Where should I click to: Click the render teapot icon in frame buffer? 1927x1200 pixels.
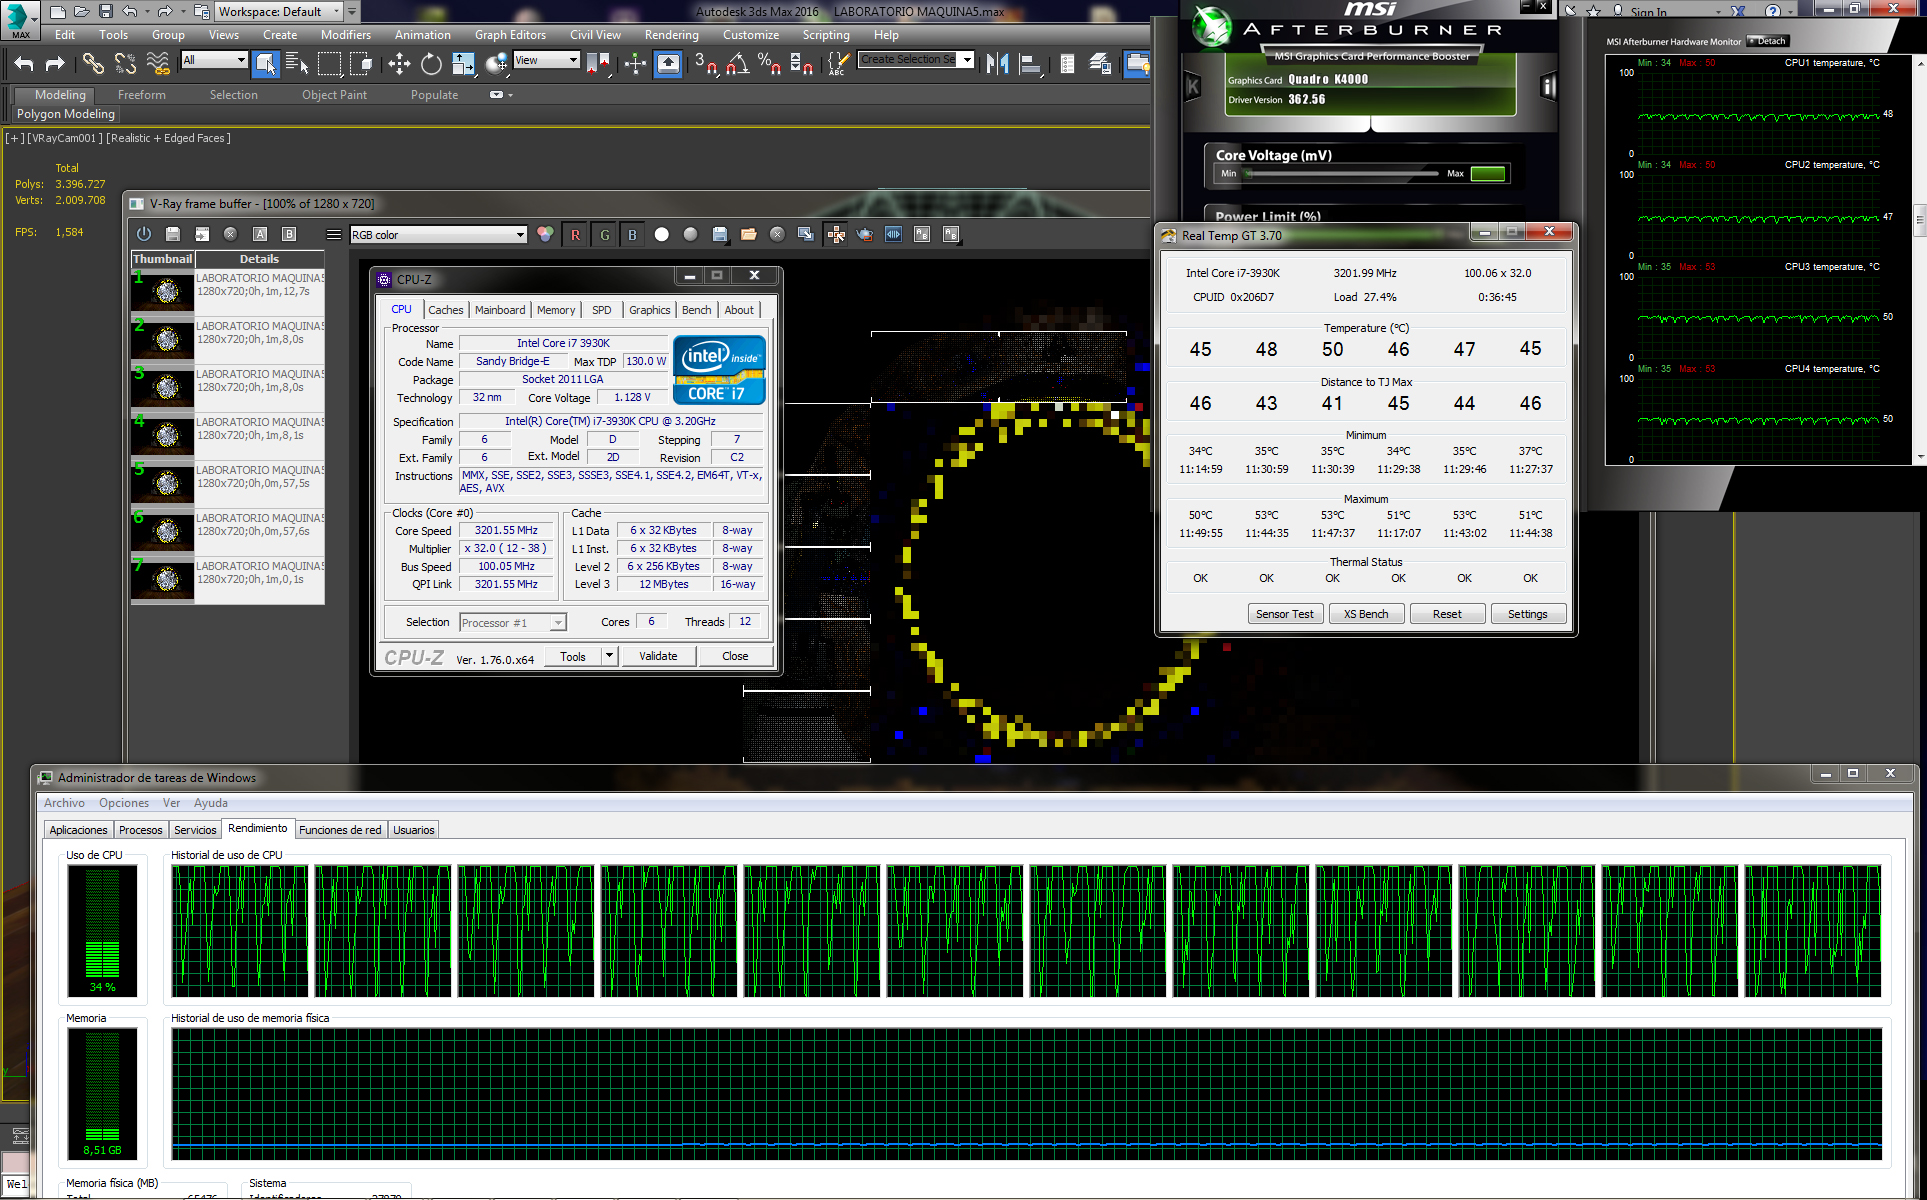pyautogui.click(x=865, y=234)
